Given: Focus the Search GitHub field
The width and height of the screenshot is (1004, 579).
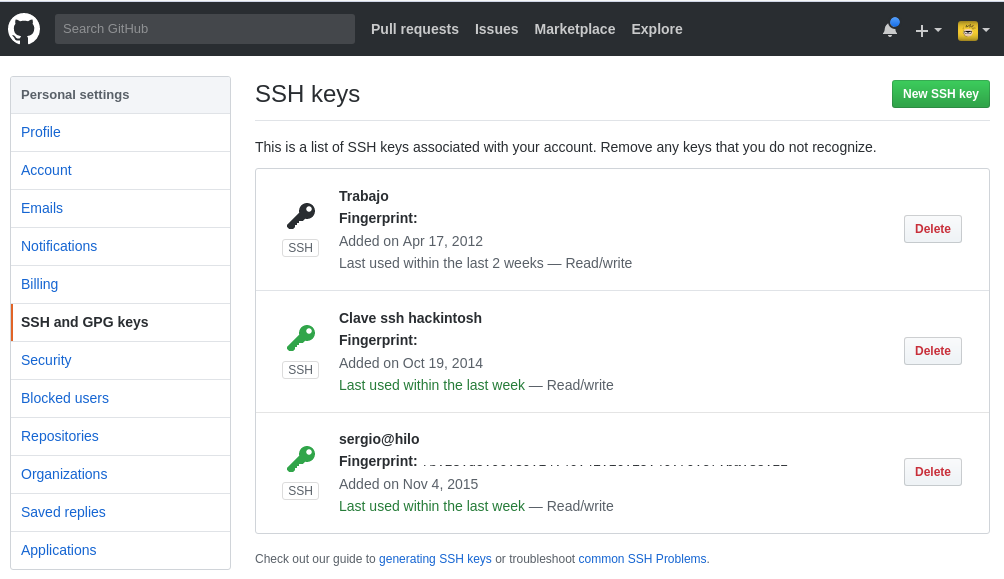Looking at the screenshot, I should pyautogui.click(x=204, y=29).
